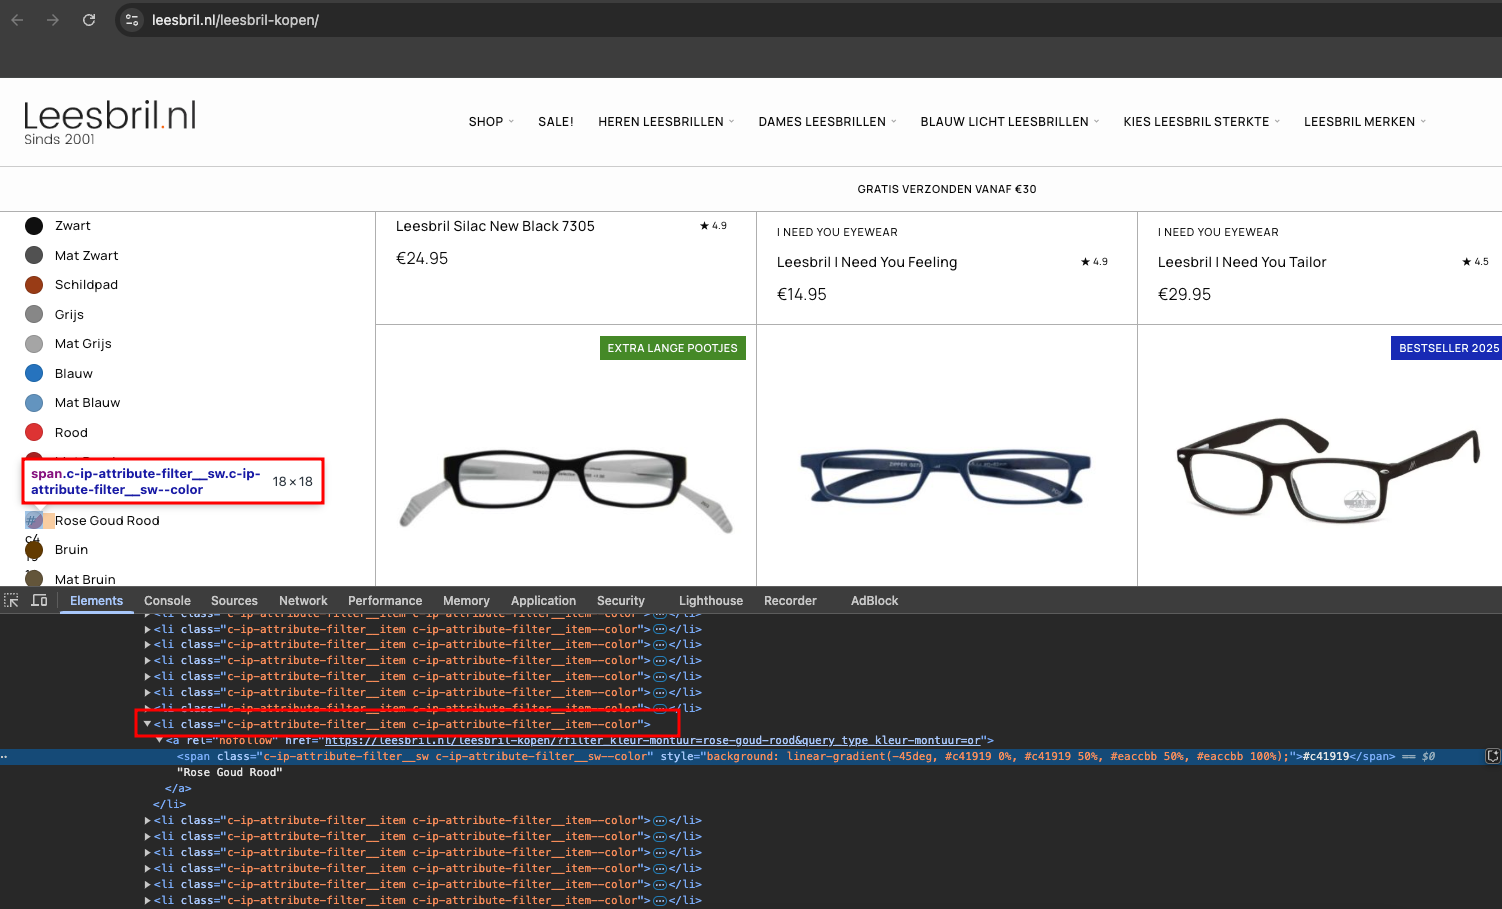1502x909 pixels.
Task: Click the browser forward arrow
Action: (53, 20)
